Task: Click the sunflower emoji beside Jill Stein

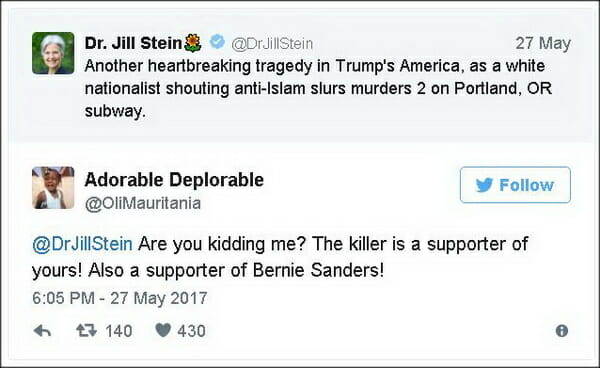Action: pos(192,43)
